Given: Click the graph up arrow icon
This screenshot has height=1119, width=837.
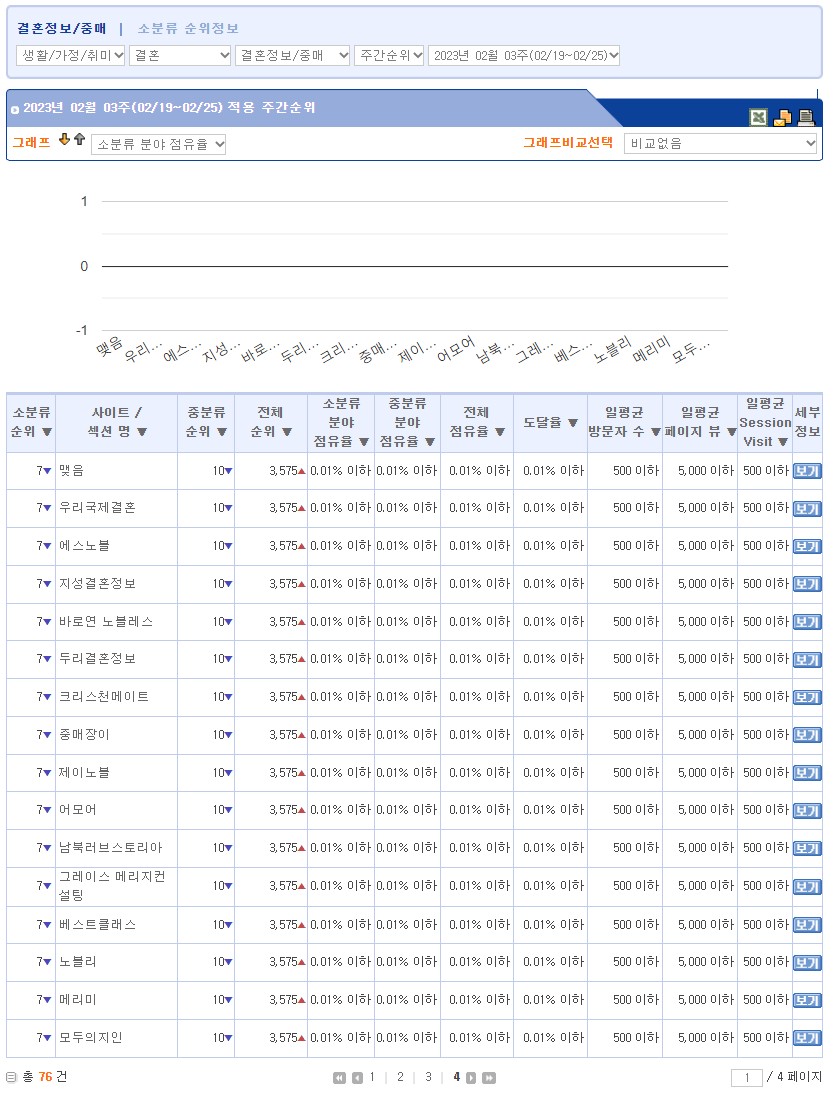Looking at the screenshot, I should click(x=79, y=140).
